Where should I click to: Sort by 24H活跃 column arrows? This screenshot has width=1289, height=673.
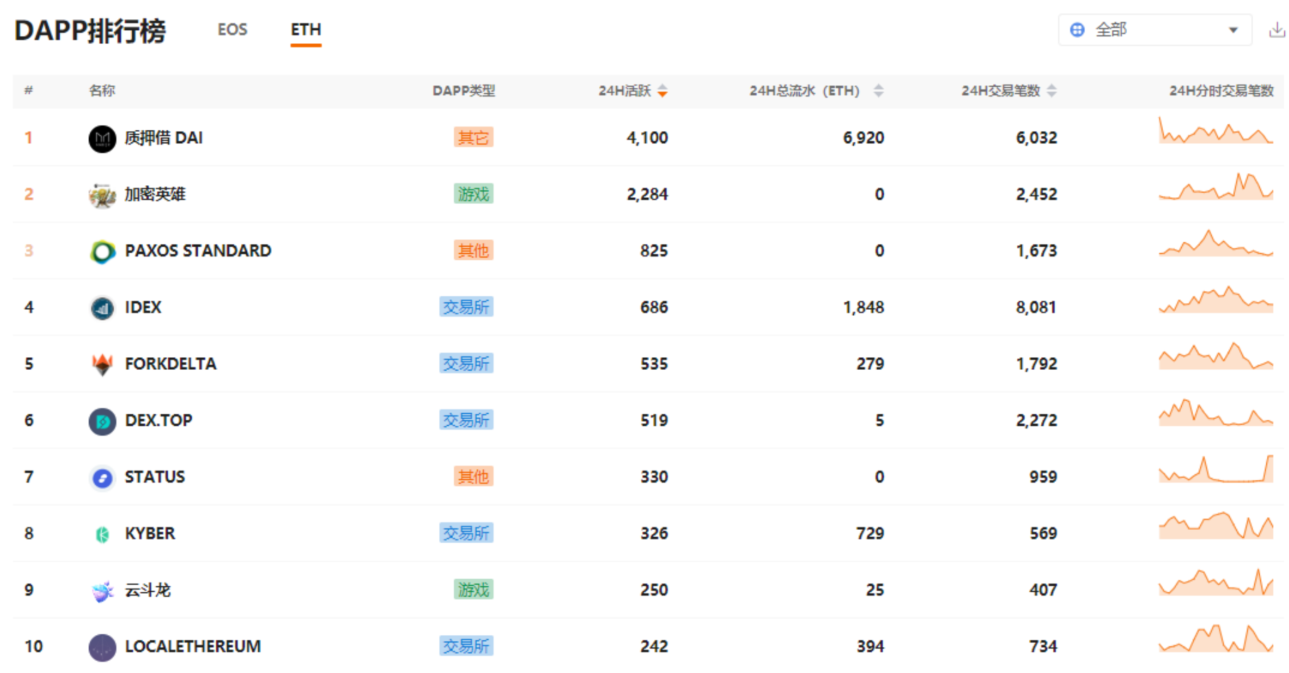(x=662, y=91)
